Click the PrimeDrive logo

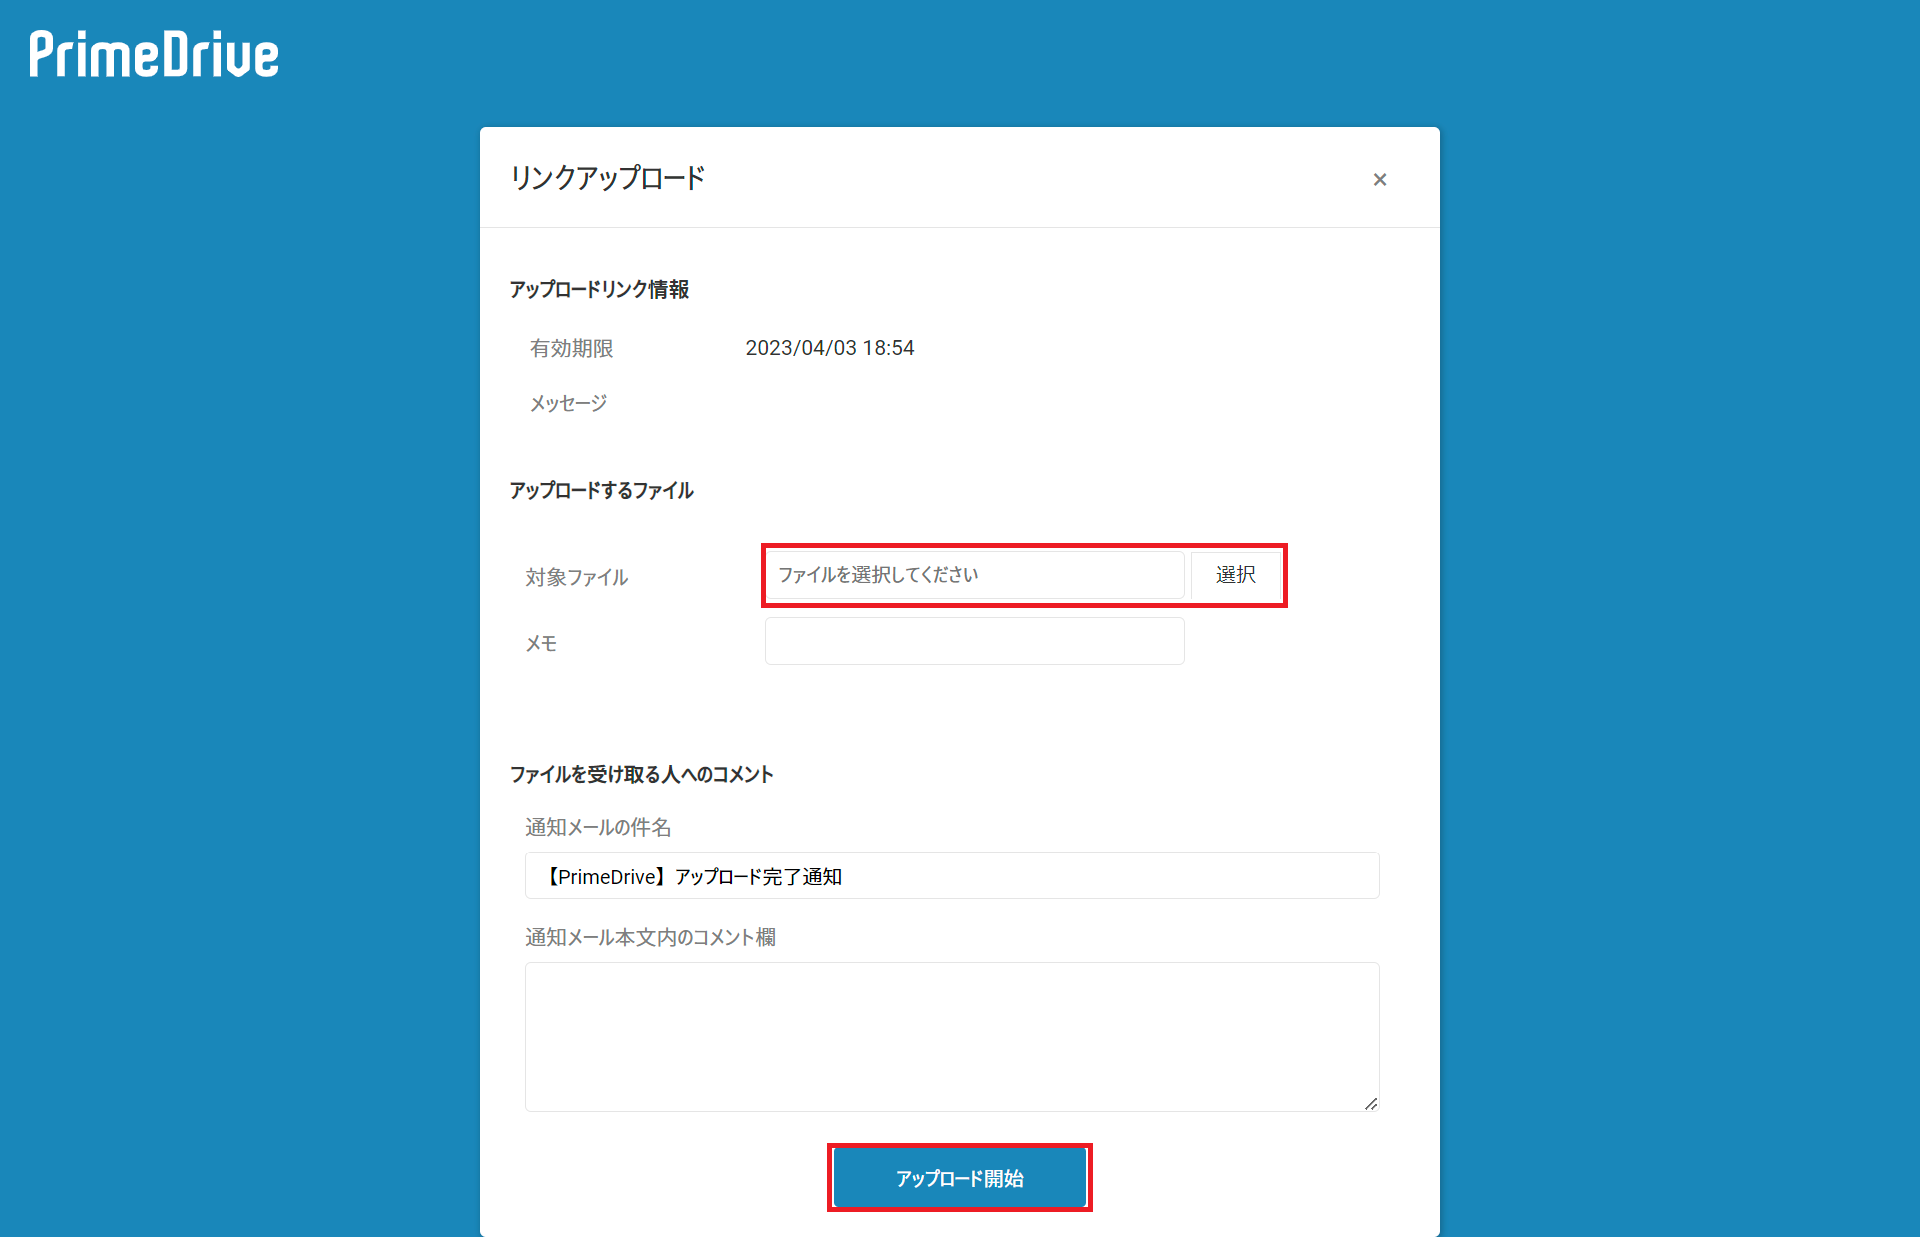(154, 55)
